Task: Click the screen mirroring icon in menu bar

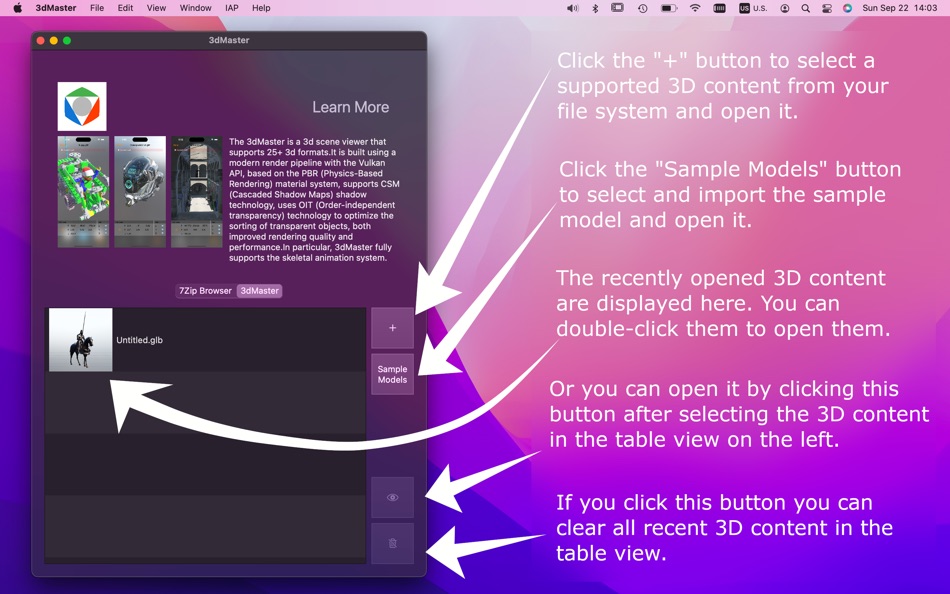Action: click(617, 8)
